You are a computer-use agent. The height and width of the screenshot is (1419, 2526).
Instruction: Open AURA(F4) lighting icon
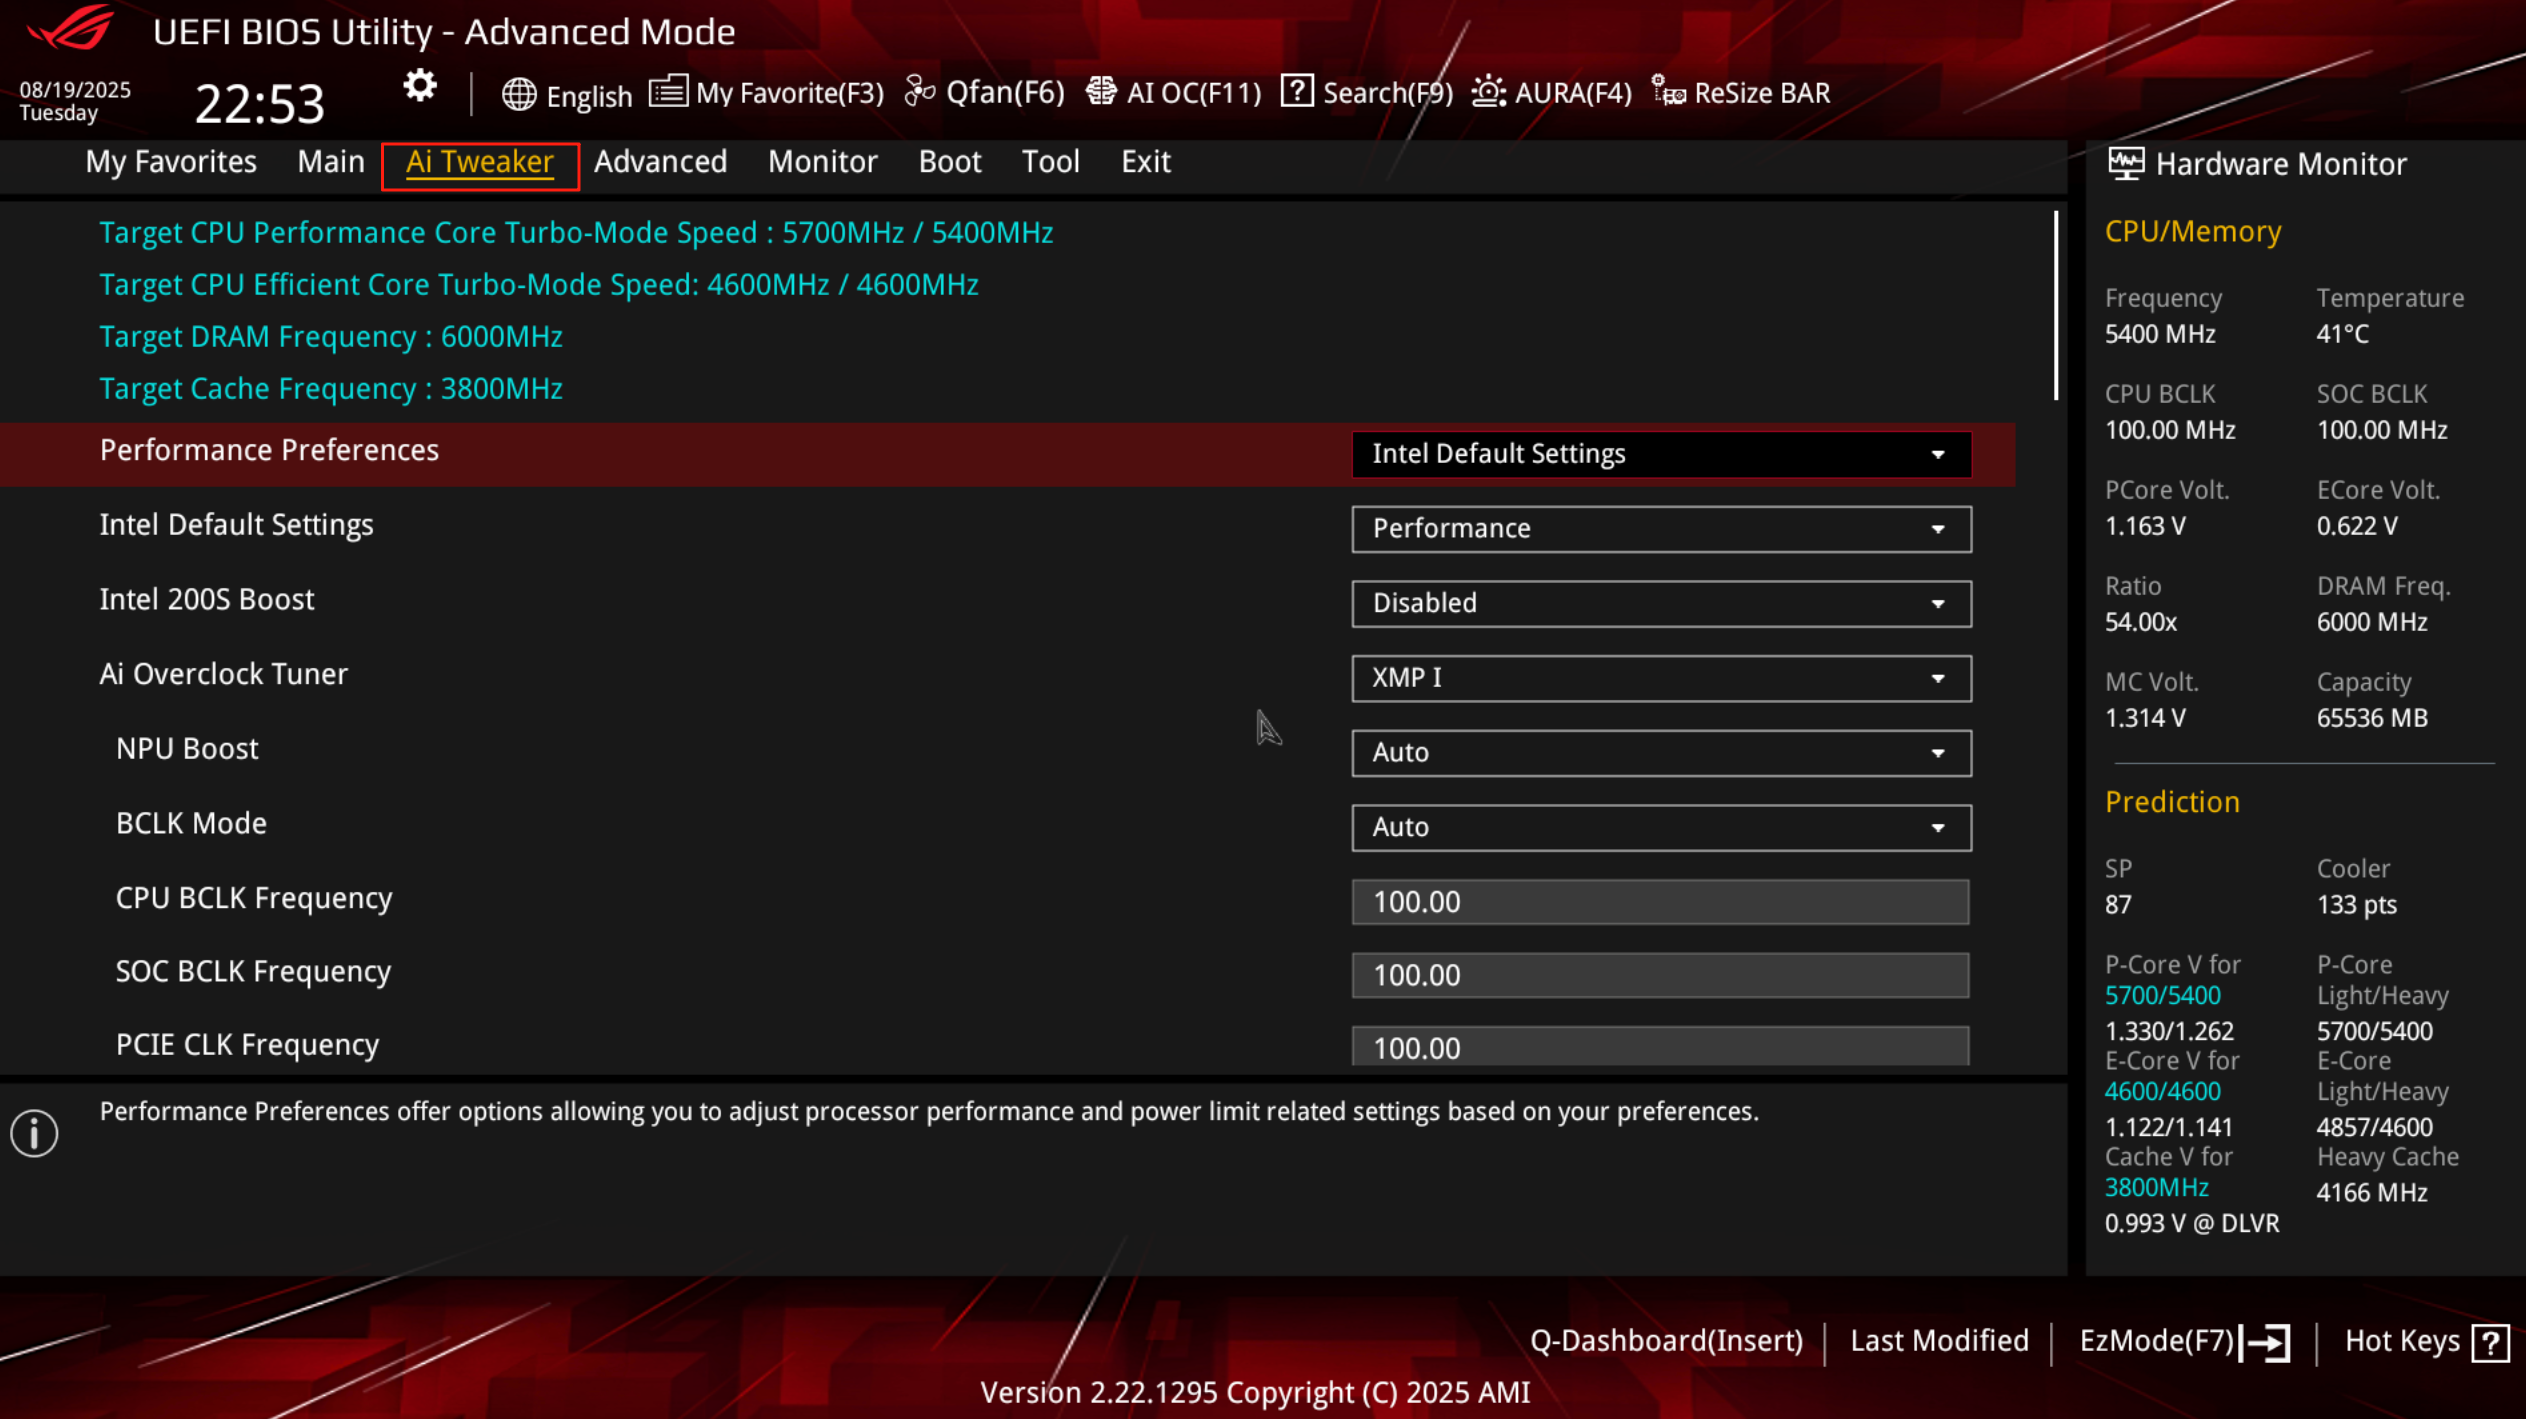[1488, 91]
